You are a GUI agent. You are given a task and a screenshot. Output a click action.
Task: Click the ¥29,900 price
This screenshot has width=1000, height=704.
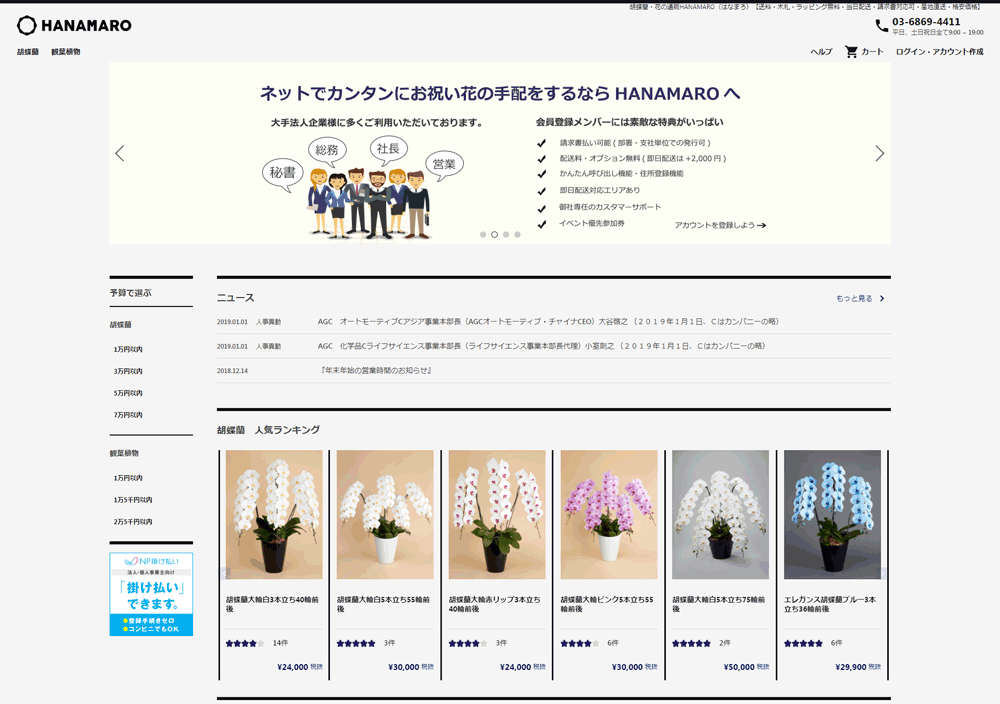[851, 667]
